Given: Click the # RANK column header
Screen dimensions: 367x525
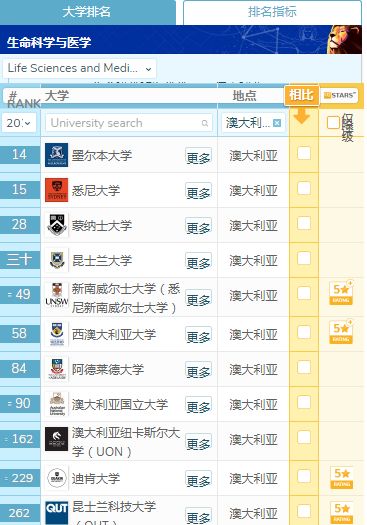Looking at the screenshot, I should 23,99.
